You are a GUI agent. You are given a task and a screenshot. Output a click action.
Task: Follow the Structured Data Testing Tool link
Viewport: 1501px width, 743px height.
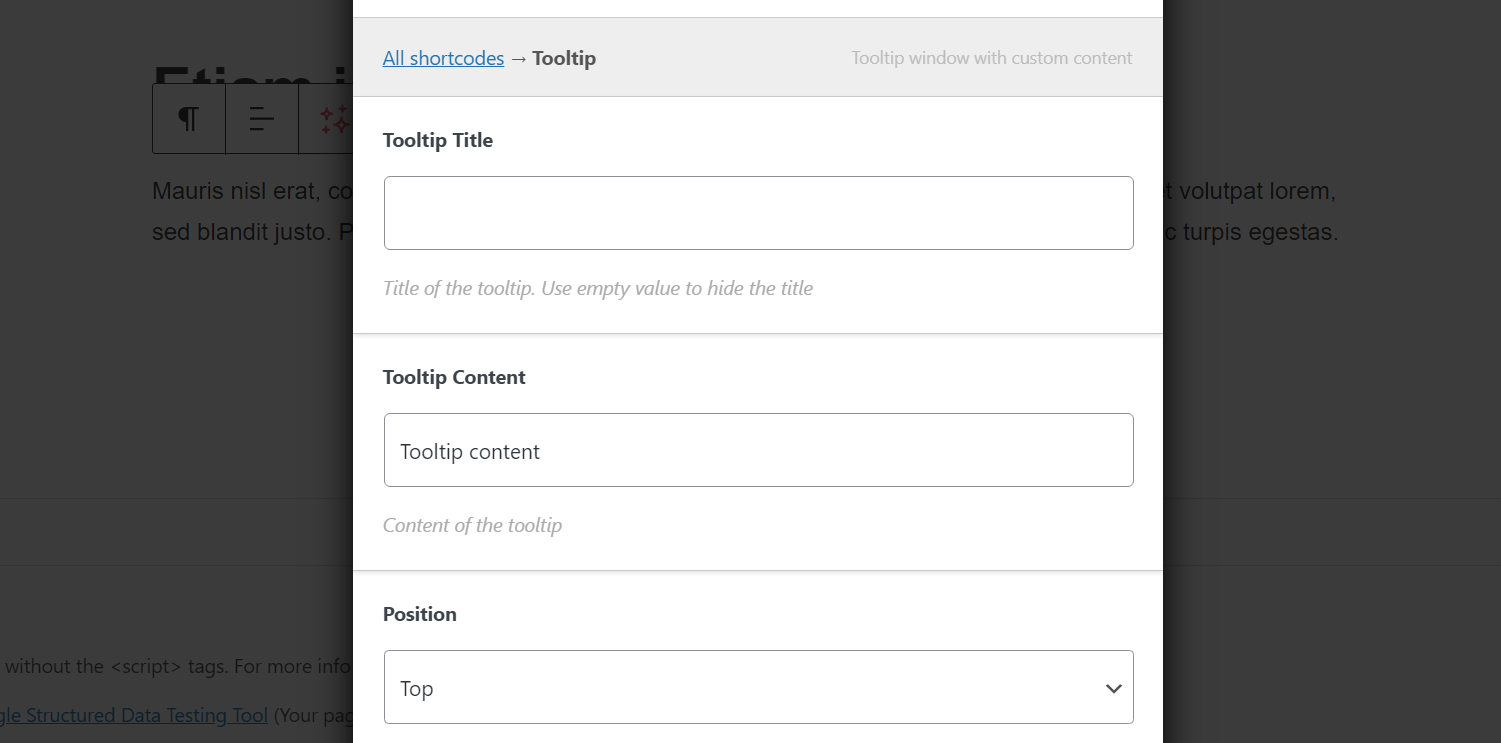click(x=135, y=715)
